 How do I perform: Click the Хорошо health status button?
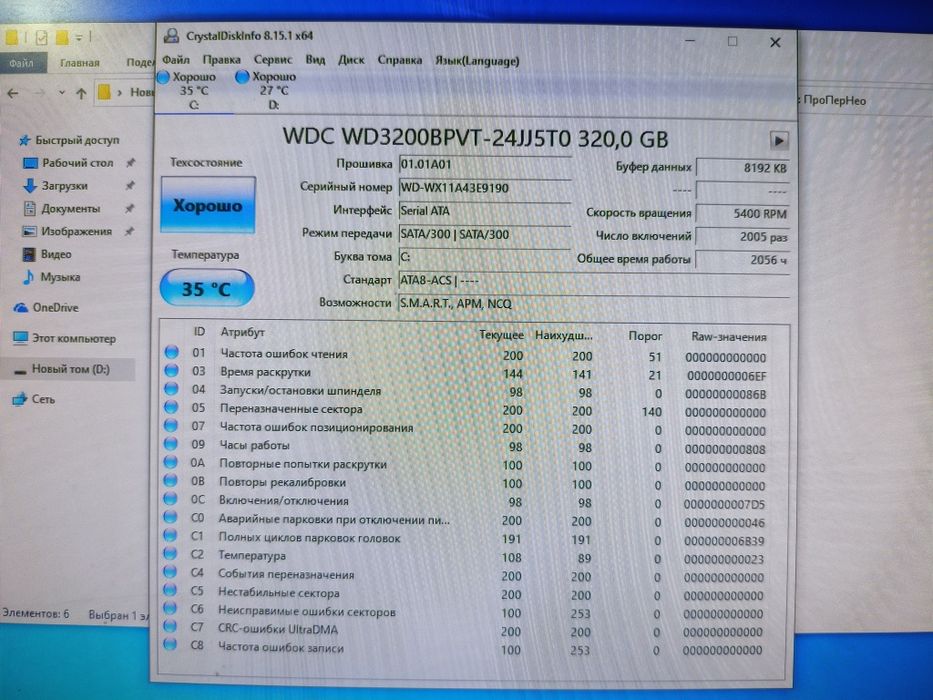[208, 205]
